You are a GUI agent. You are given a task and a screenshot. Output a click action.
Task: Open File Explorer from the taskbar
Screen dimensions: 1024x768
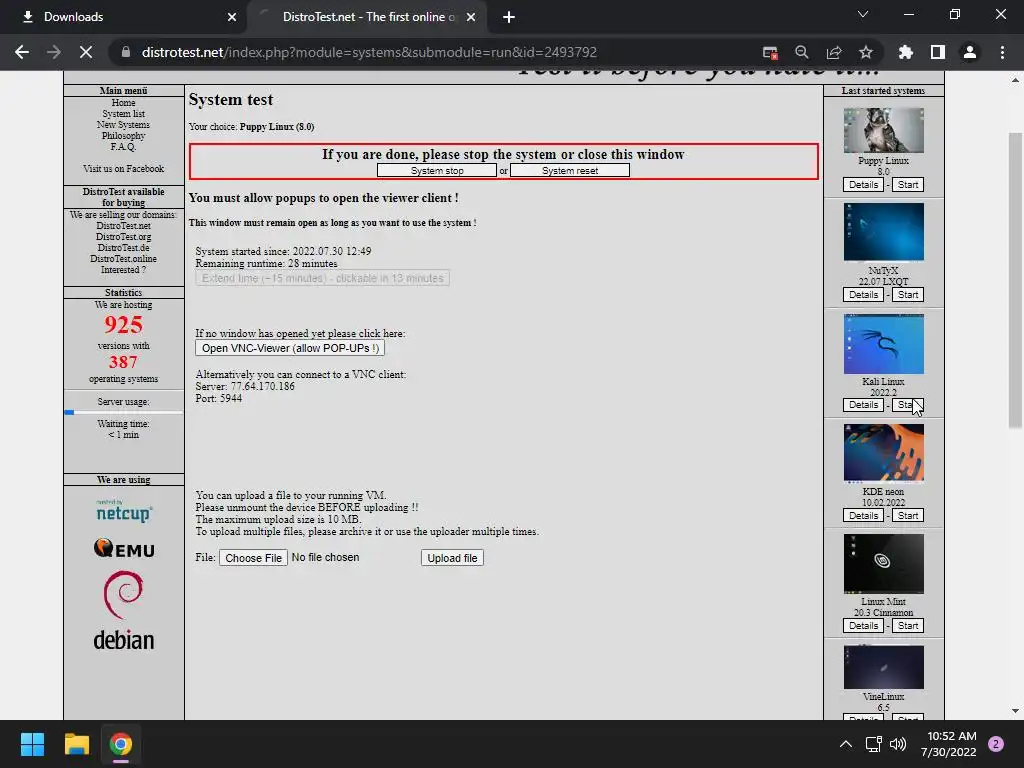click(x=76, y=744)
